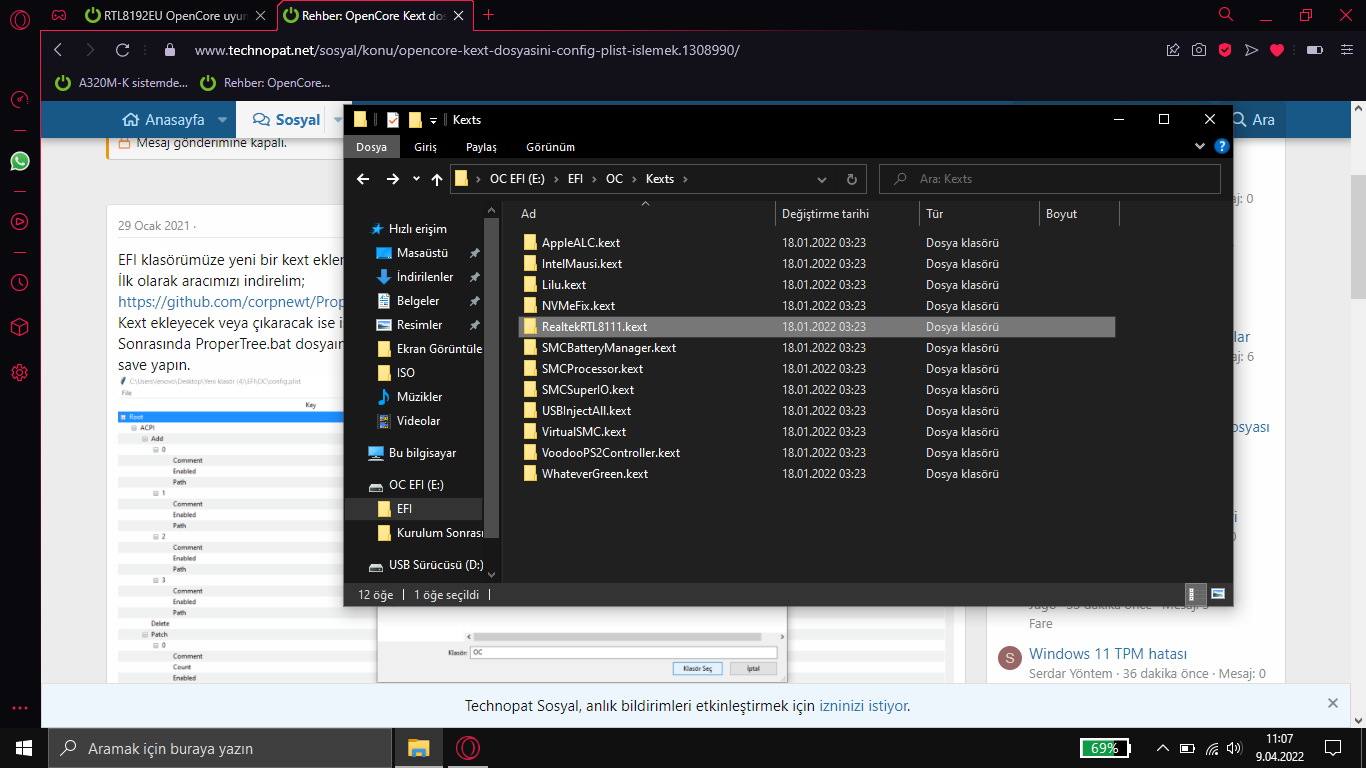Open GX Corner gamepad icon
Viewport: 1366px width, 768px height.
click(x=59, y=15)
